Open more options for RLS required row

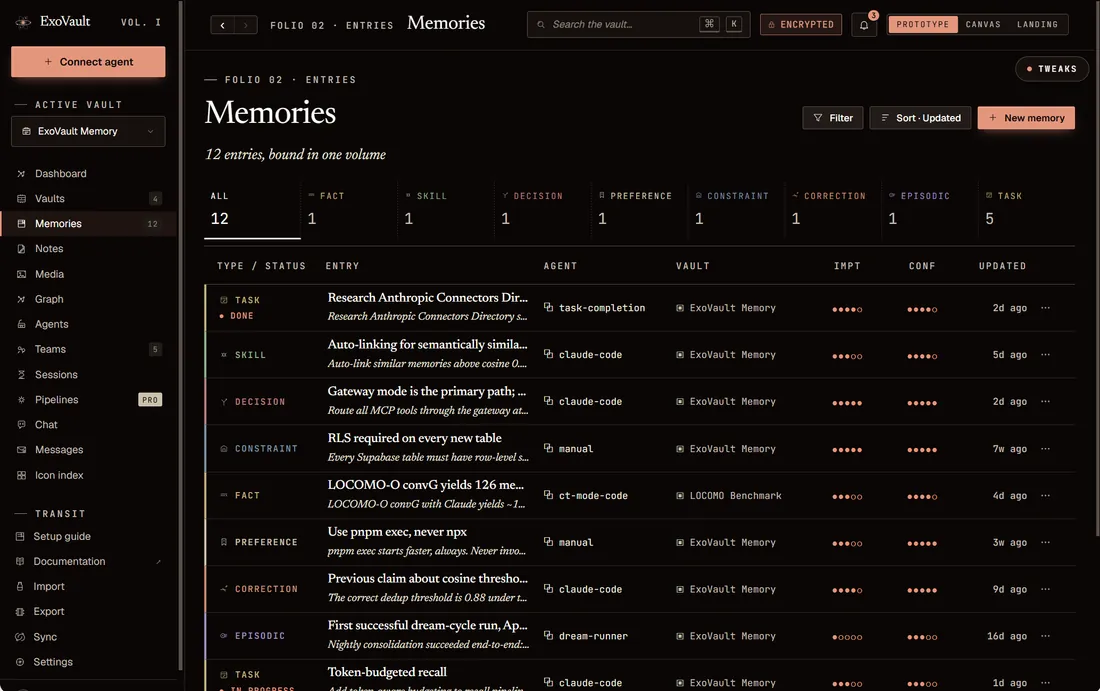point(1045,448)
